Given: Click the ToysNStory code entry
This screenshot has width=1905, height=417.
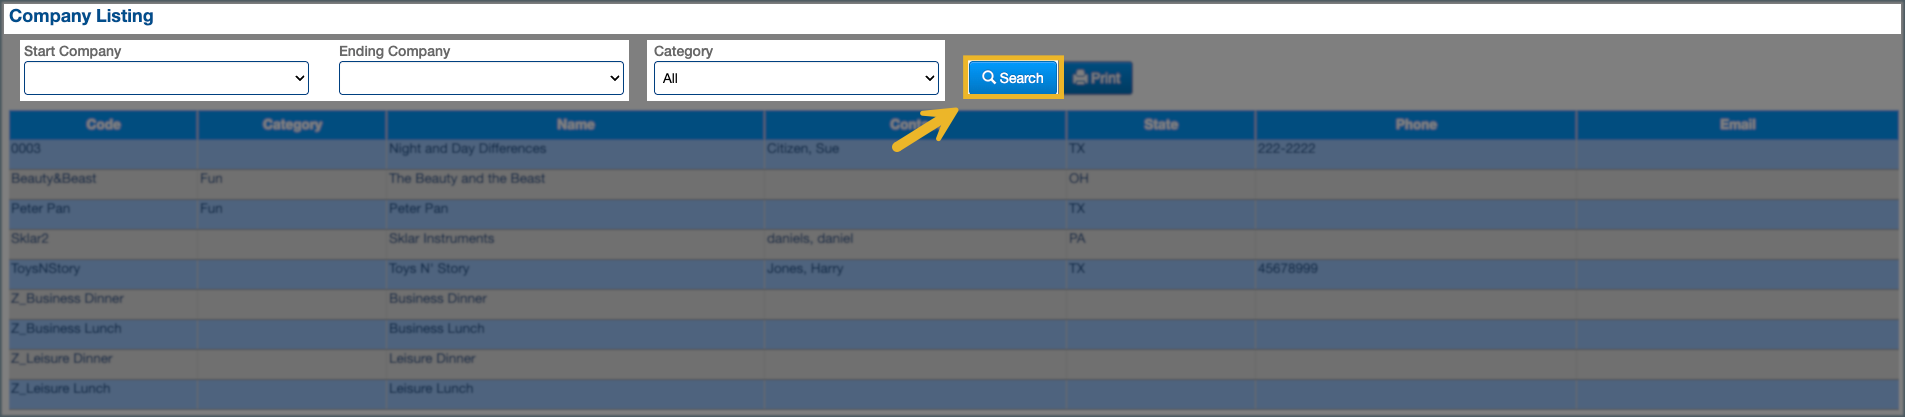Looking at the screenshot, I should (46, 269).
